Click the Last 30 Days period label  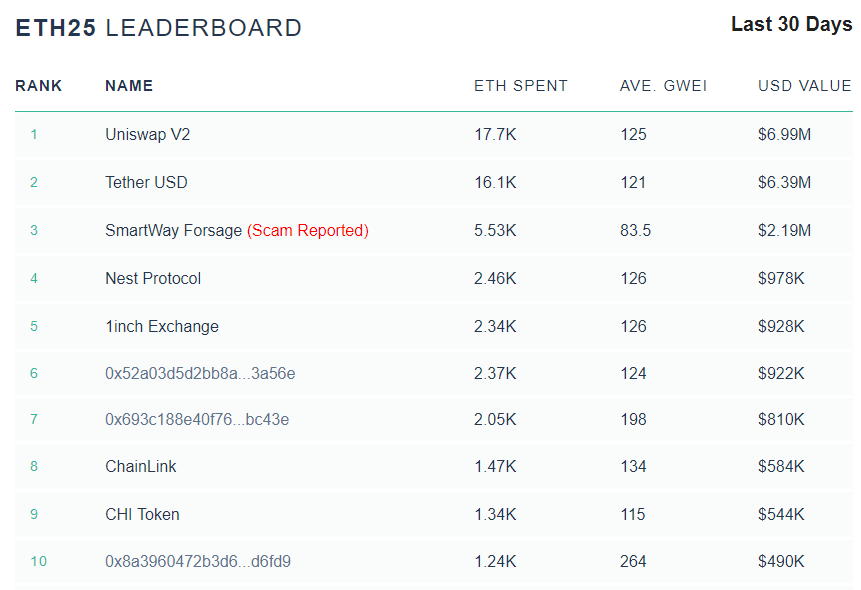791,25
